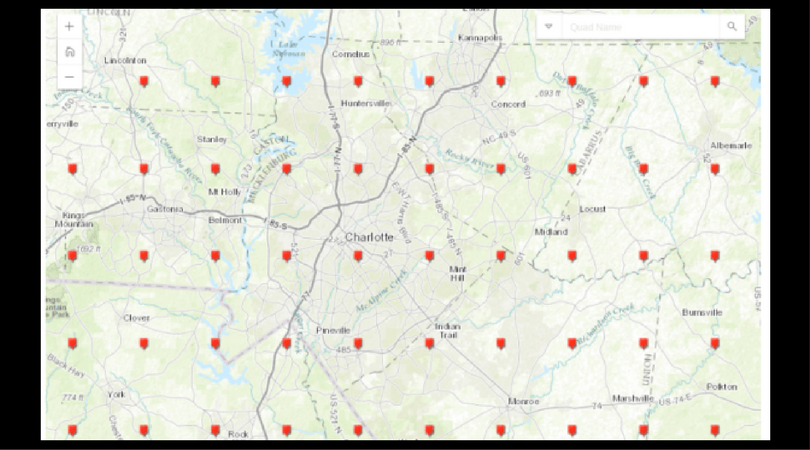This screenshot has height=450, width=810.
Task: Select the red marker below Pineville
Action: pyautogui.click(x=358, y=344)
